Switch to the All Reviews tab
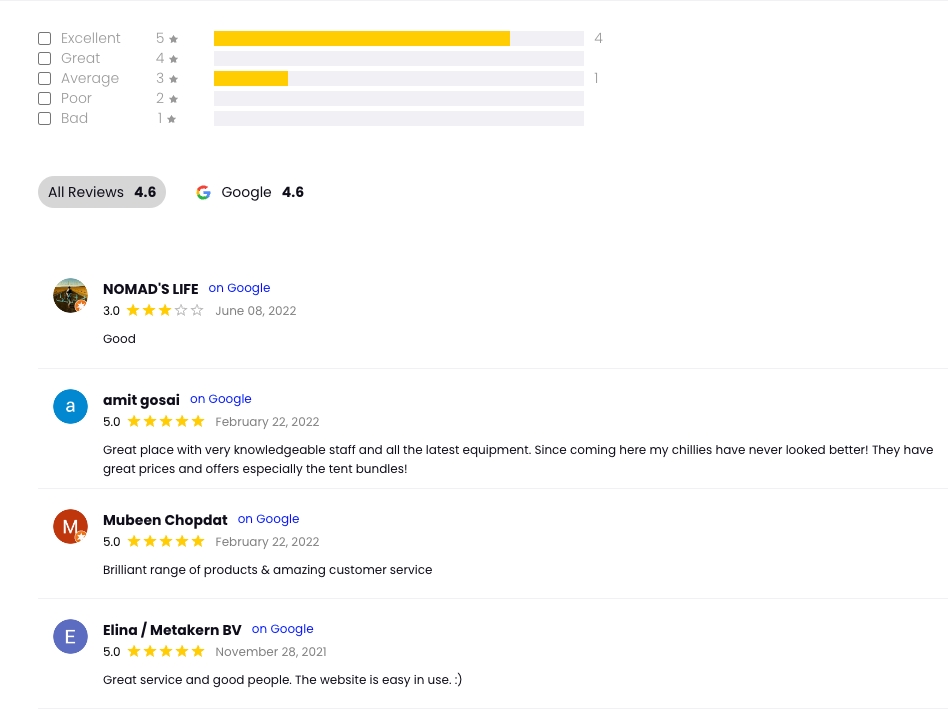 [x=102, y=192]
